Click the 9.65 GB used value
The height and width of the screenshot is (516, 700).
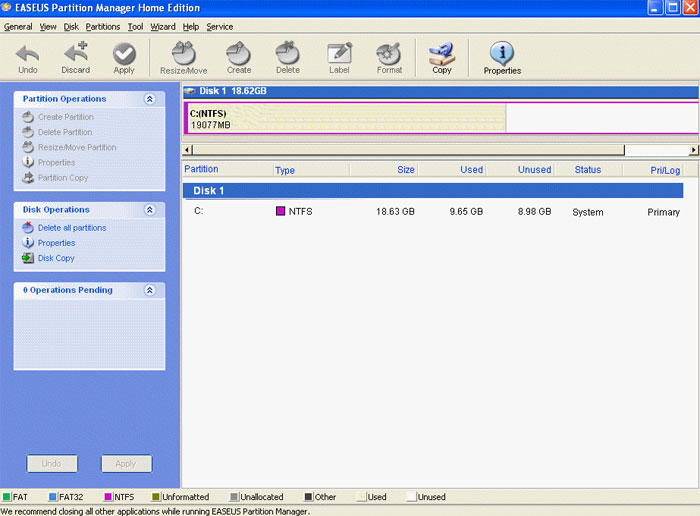coord(466,212)
